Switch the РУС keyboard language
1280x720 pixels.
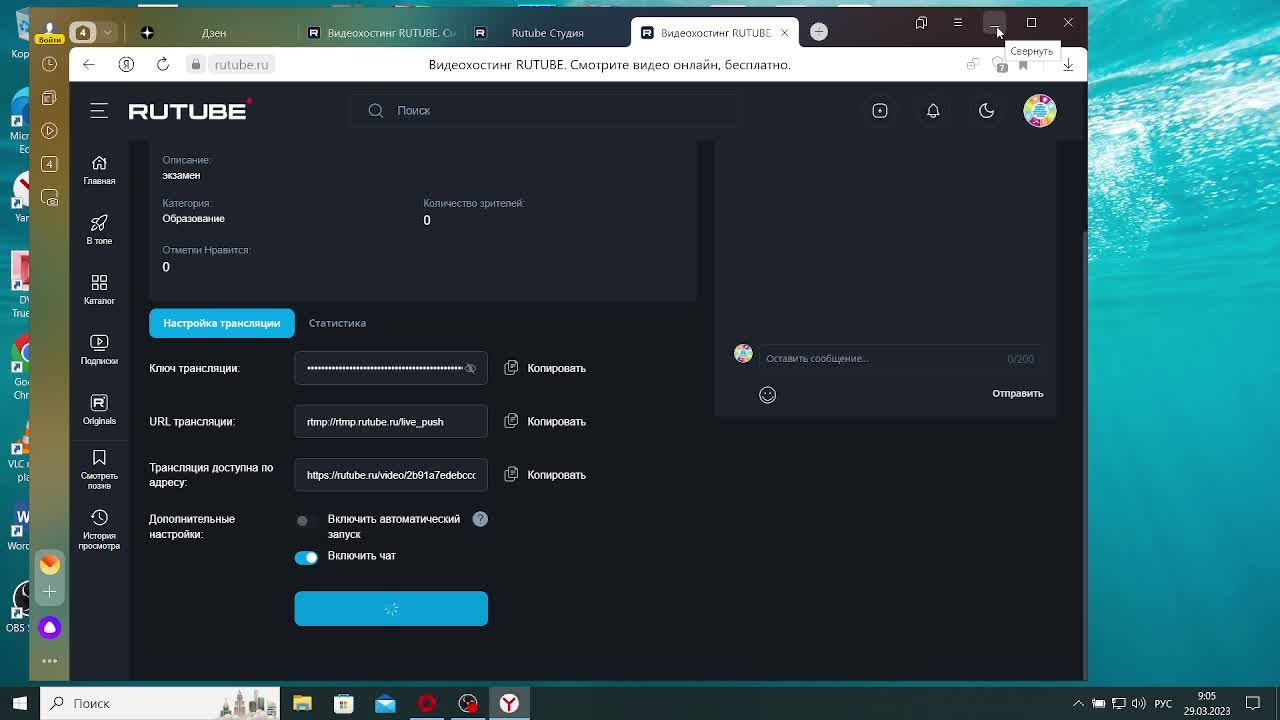click(1163, 703)
